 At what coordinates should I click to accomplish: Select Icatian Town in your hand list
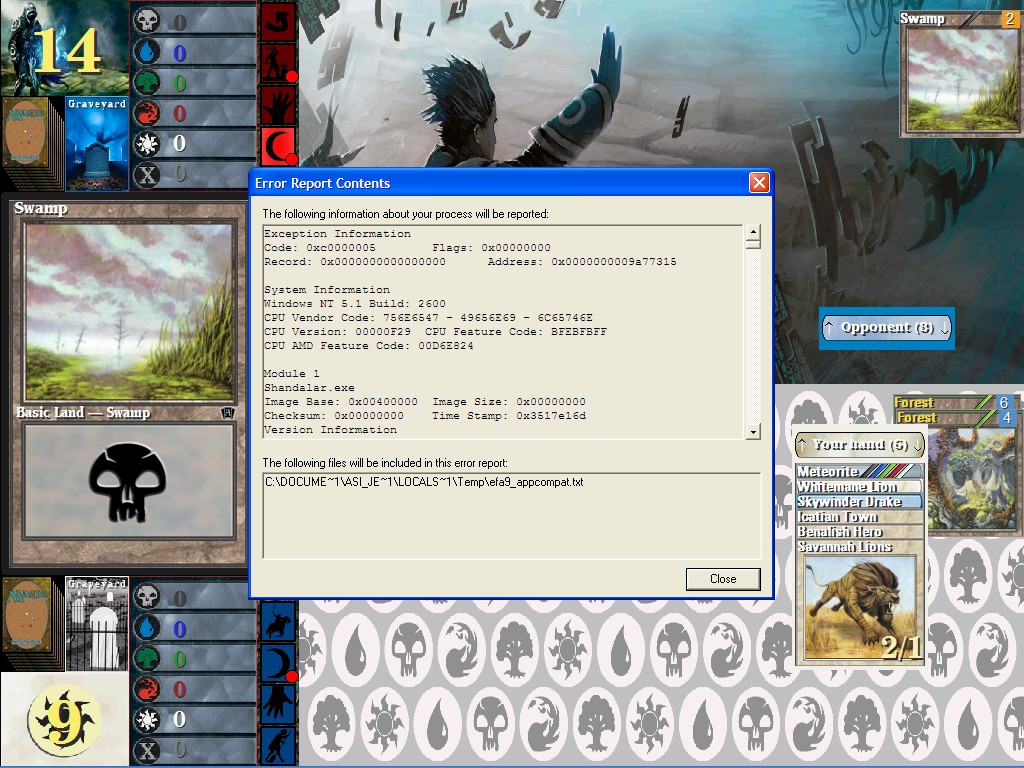[859, 517]
